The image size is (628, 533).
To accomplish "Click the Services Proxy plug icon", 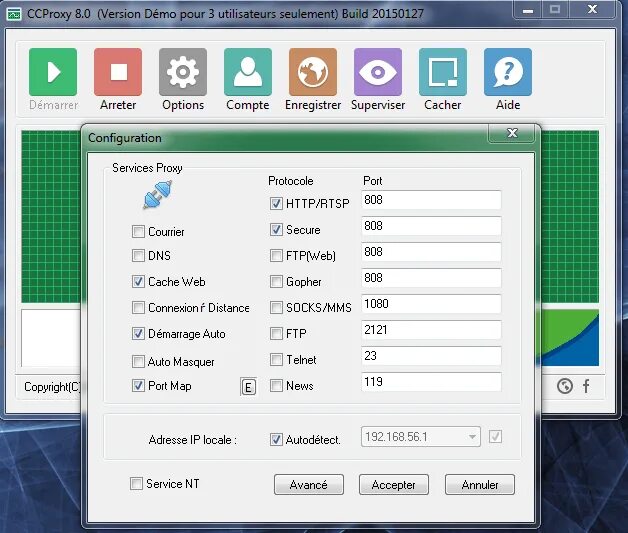I will (x=157, y=195).
